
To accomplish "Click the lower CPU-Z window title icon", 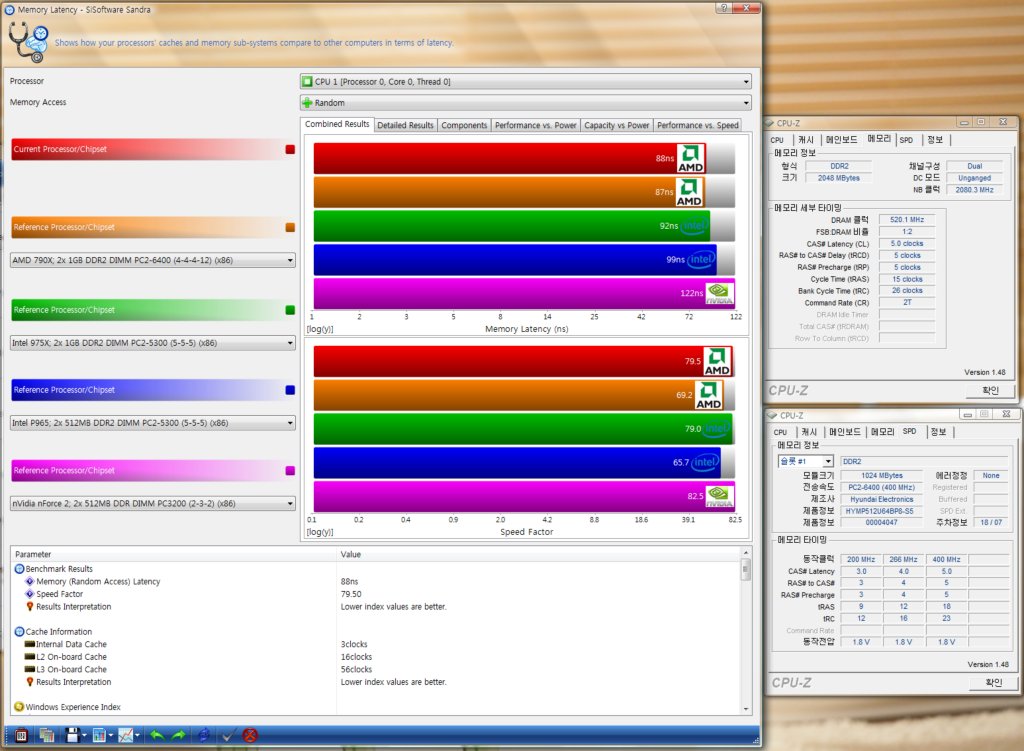I will pyautogui.click(x=773, y=415).
